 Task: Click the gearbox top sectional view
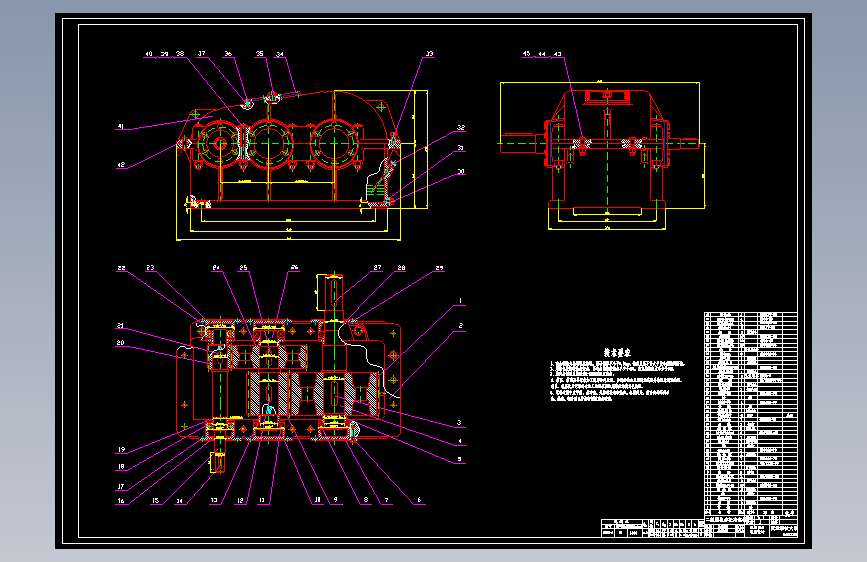pyautogui.click(x=289, y=373)
